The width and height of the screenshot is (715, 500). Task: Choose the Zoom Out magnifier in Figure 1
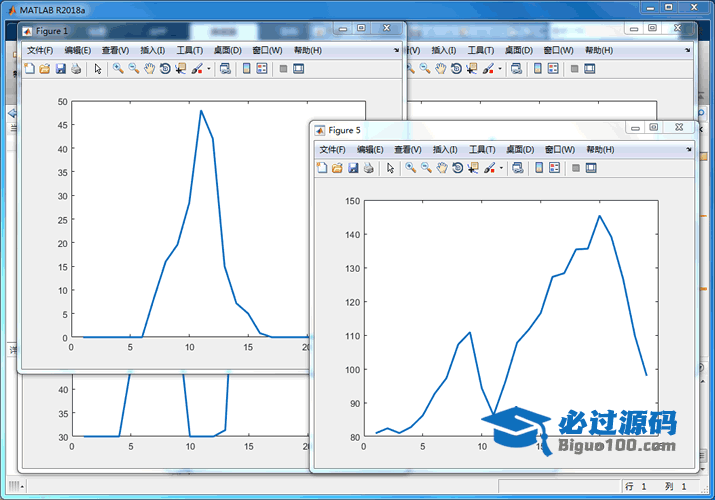133,69
